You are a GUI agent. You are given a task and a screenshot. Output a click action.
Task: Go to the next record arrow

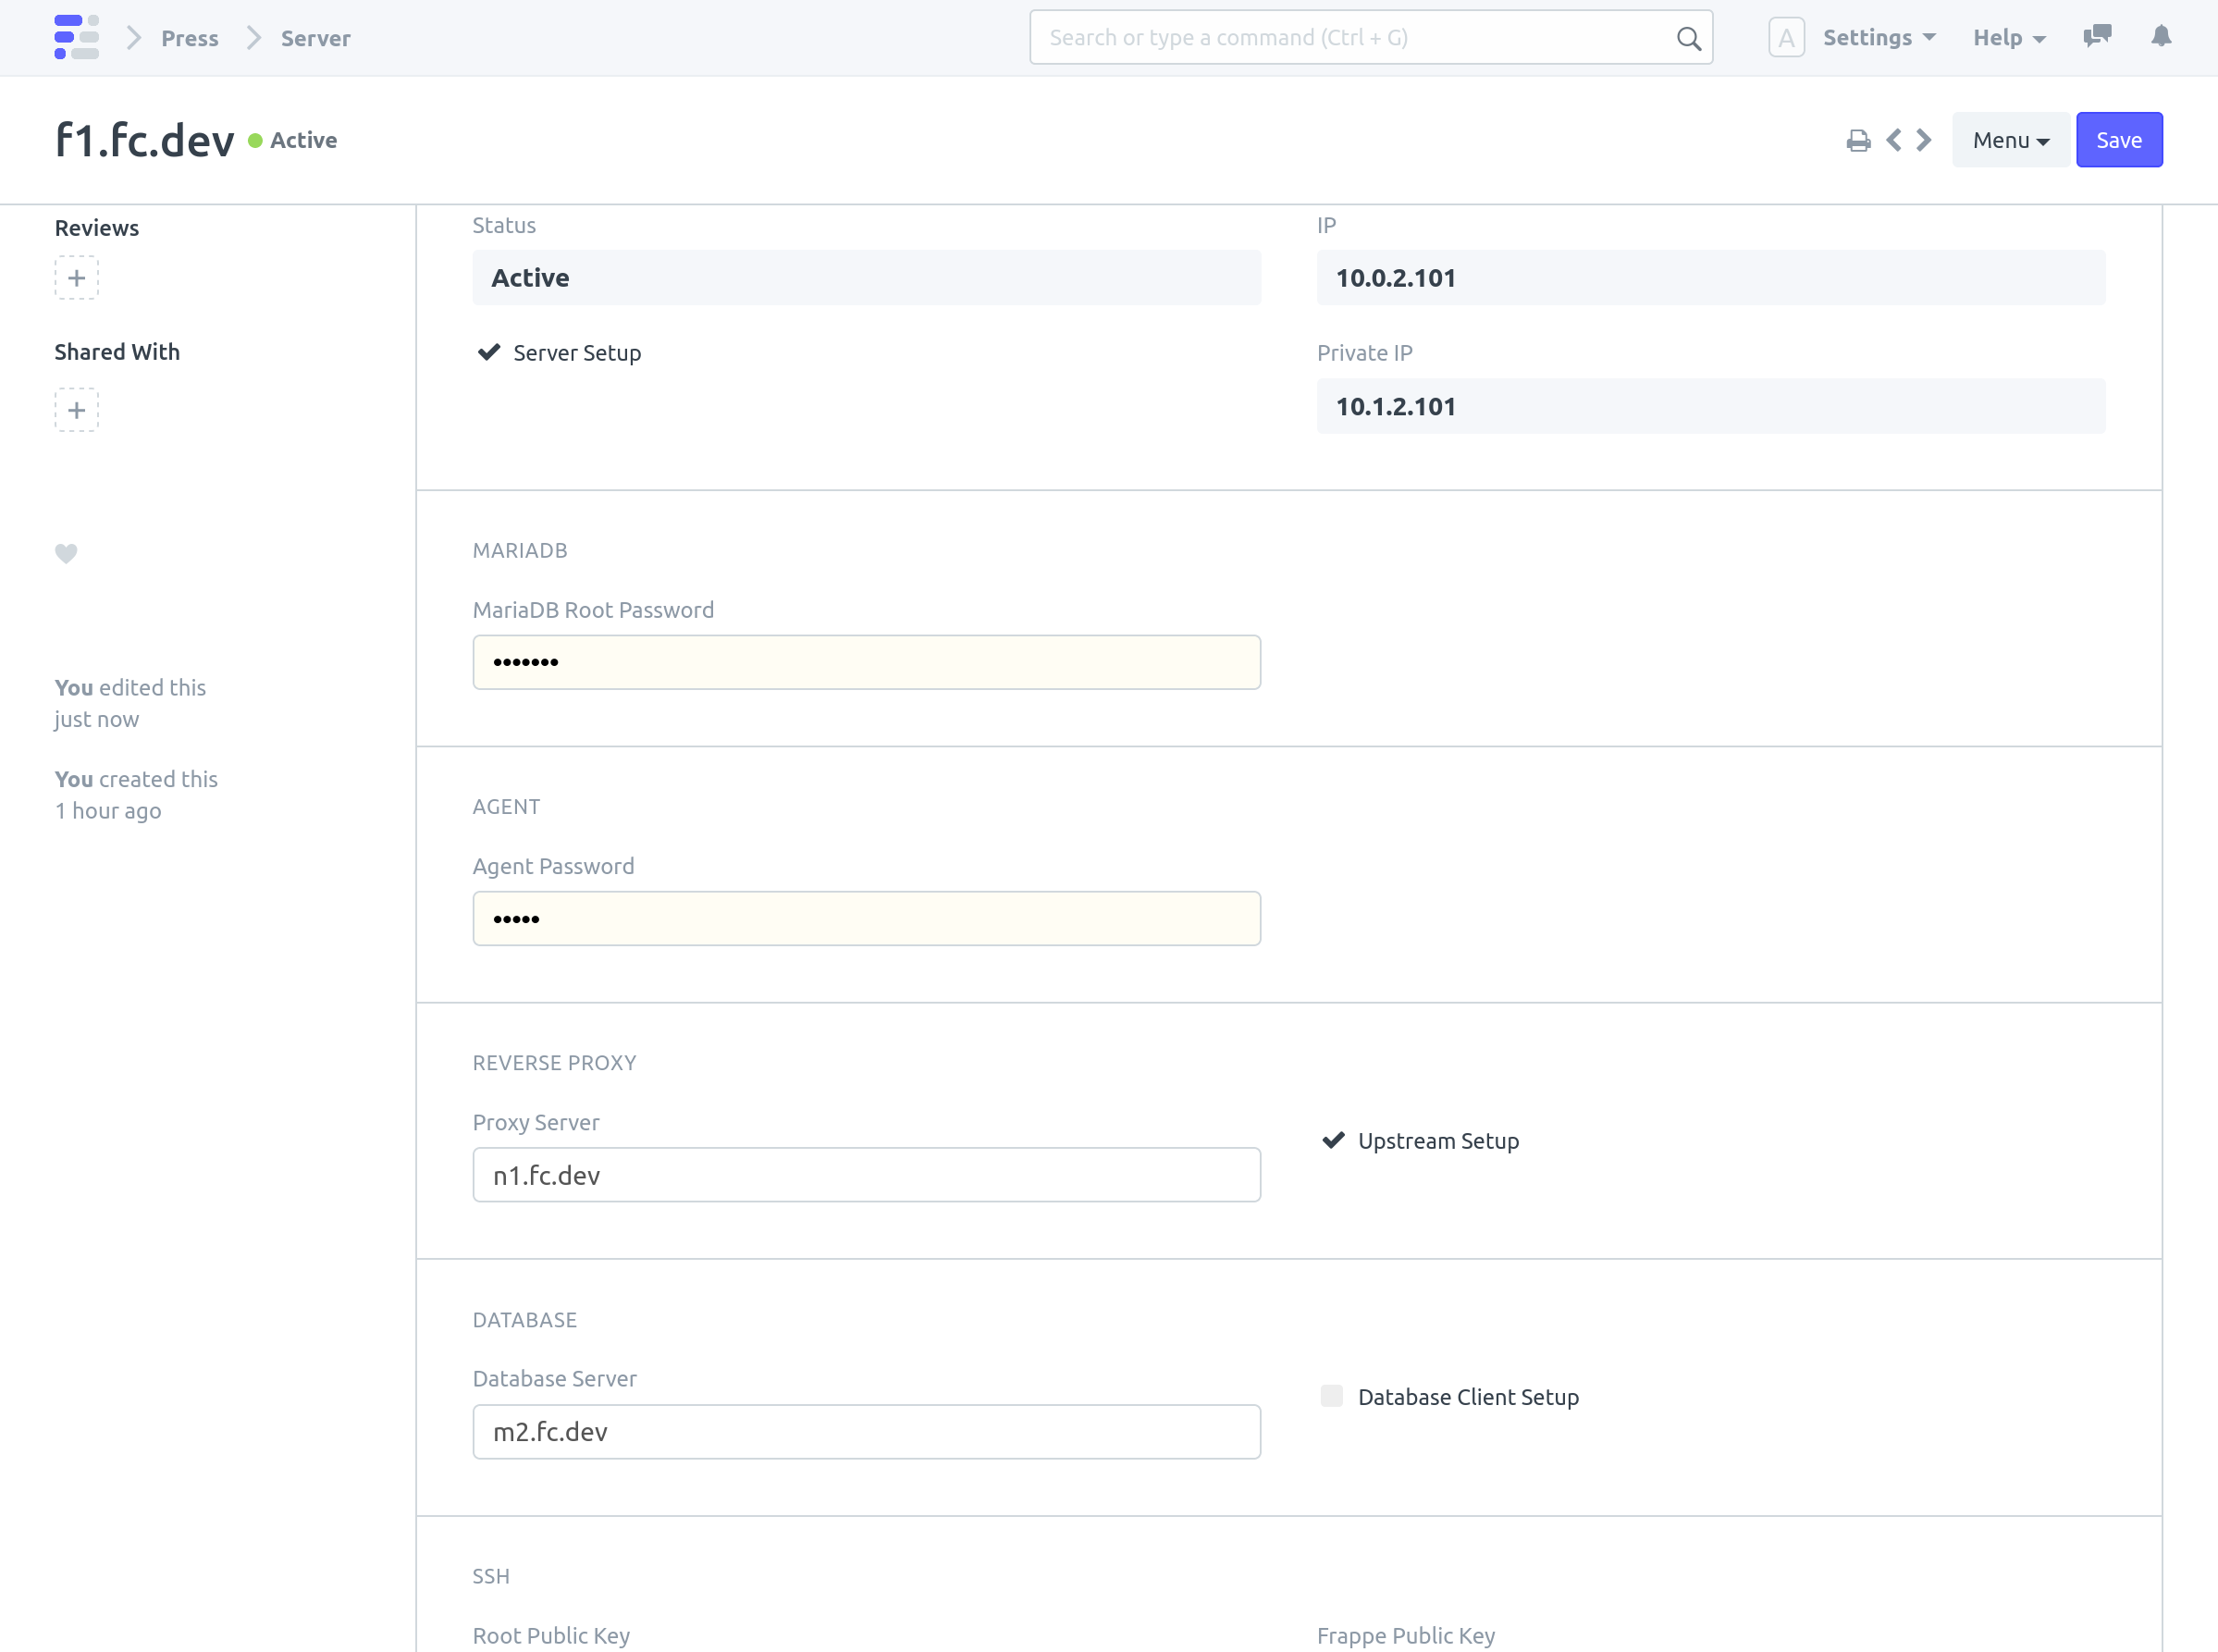tap(1924, 140)
